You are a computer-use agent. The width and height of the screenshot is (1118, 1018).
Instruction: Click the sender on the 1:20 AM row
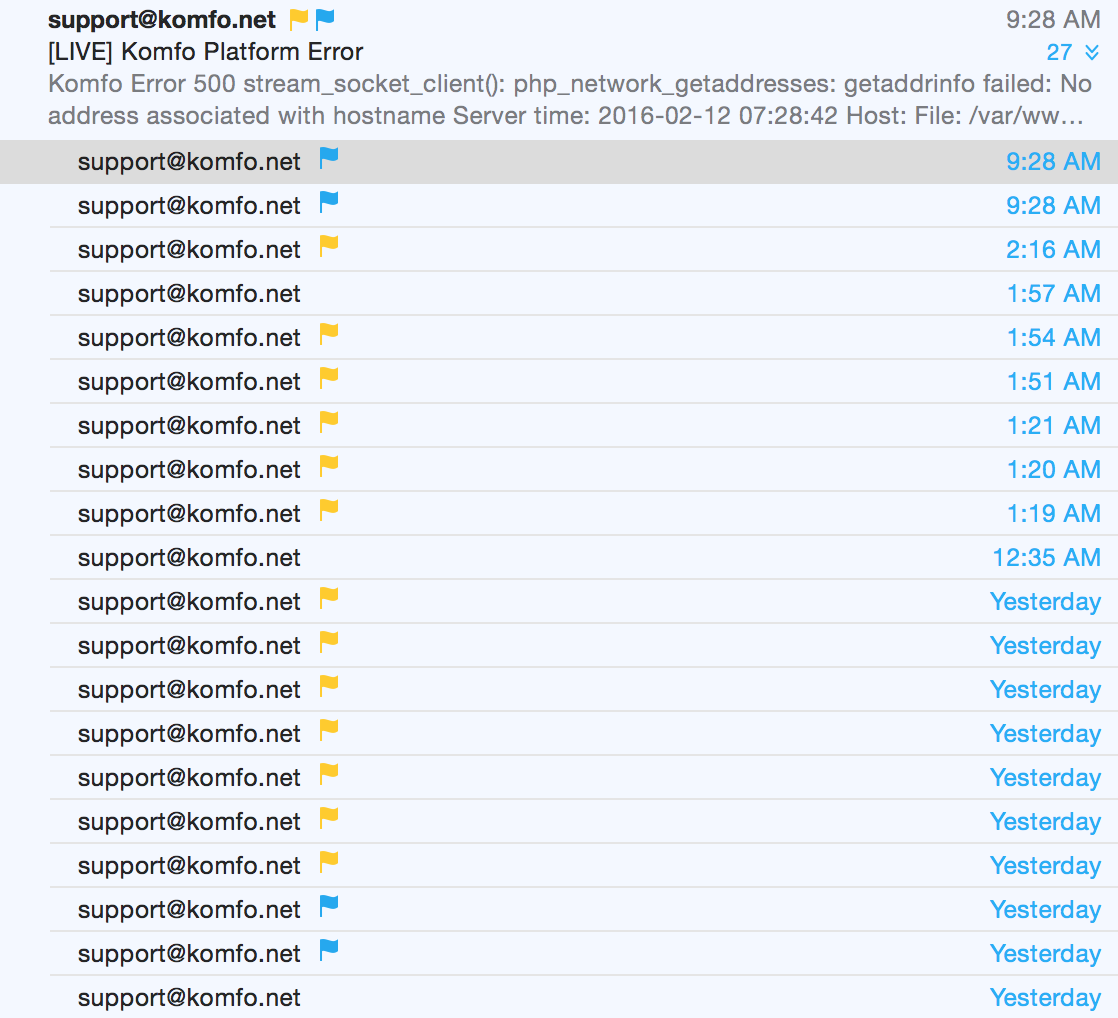189,471
